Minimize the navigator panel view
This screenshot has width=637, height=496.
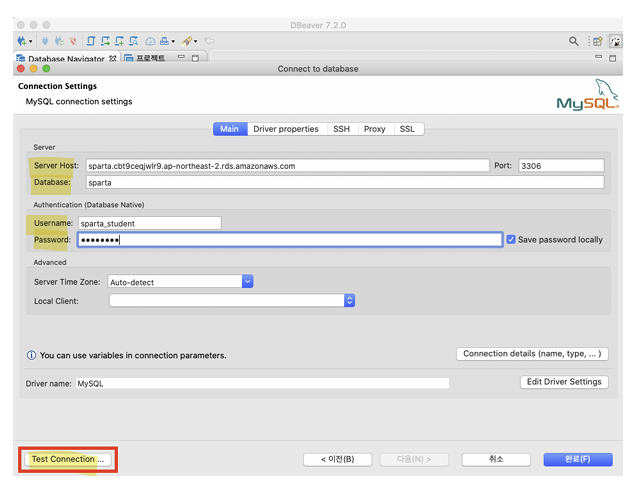(x=182, y=56)
